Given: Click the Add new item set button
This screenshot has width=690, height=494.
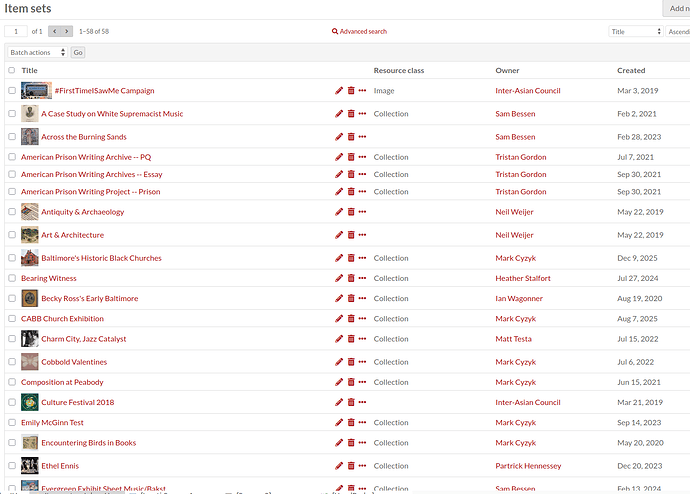Looking at the screenshot, I should click(x=677, y=8).
